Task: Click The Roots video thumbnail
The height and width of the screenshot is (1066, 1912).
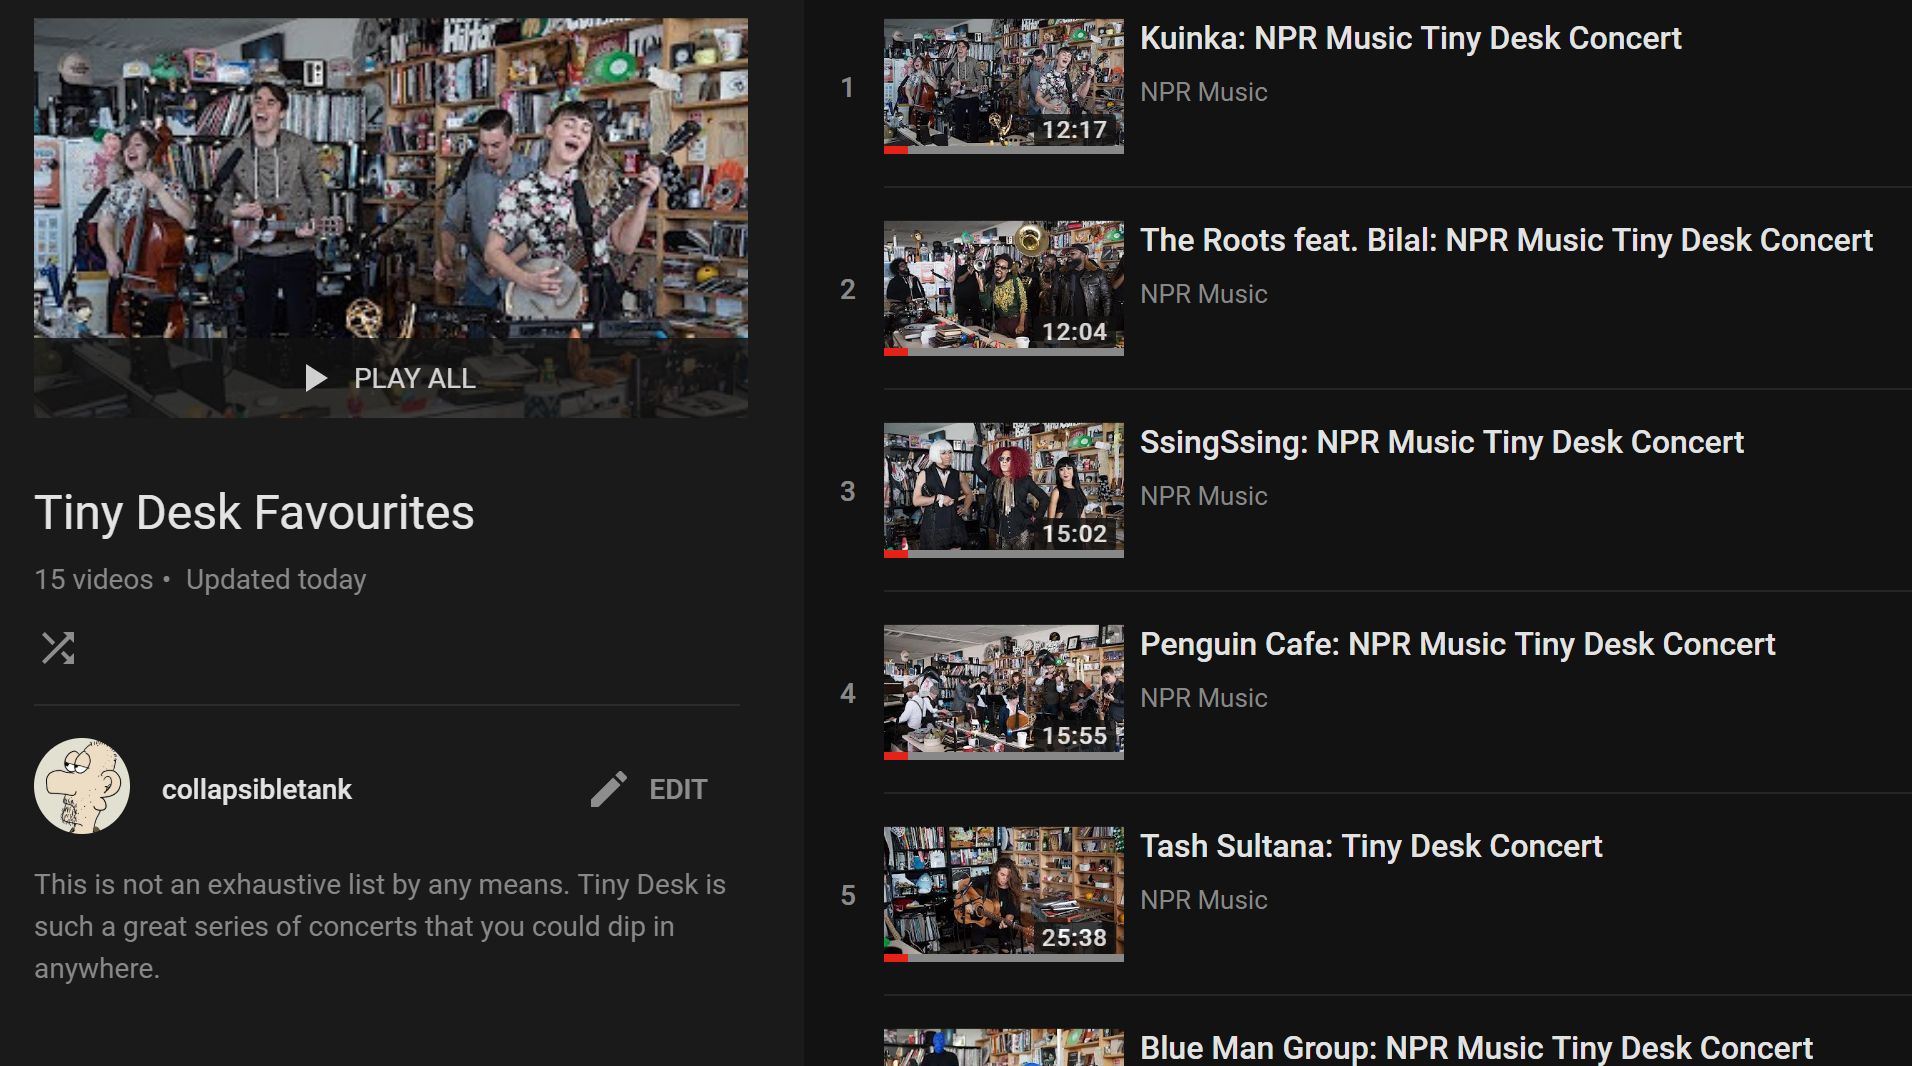Action: tap(1003, 288)
